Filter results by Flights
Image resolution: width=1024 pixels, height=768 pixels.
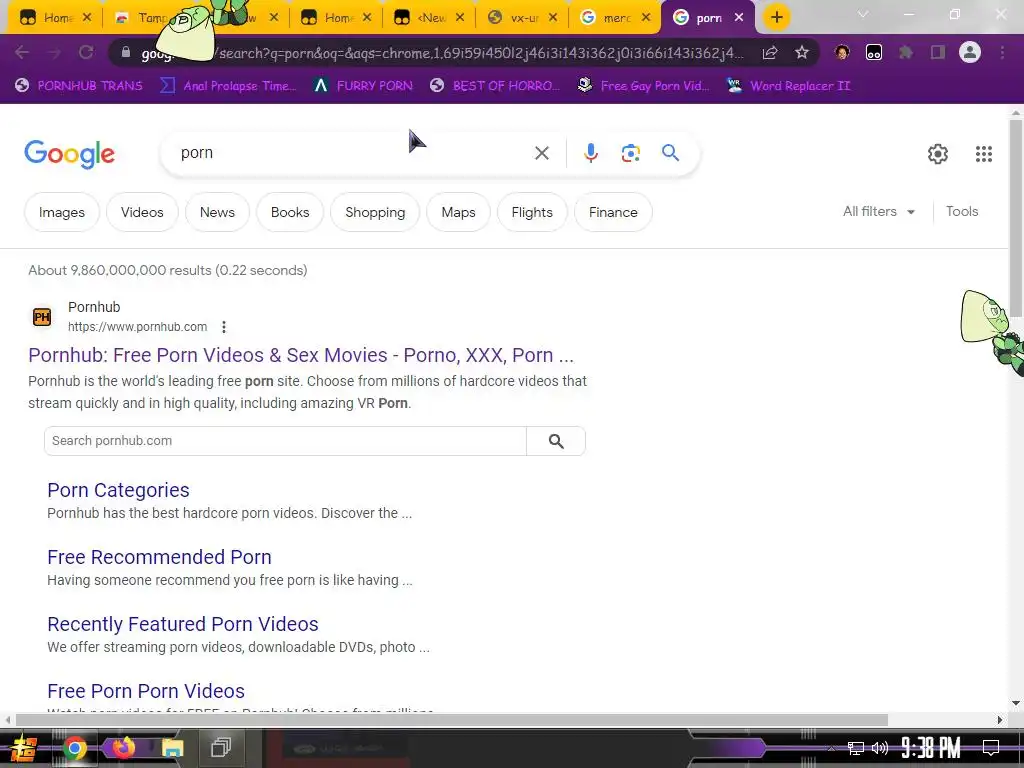(x=532, y=212)
